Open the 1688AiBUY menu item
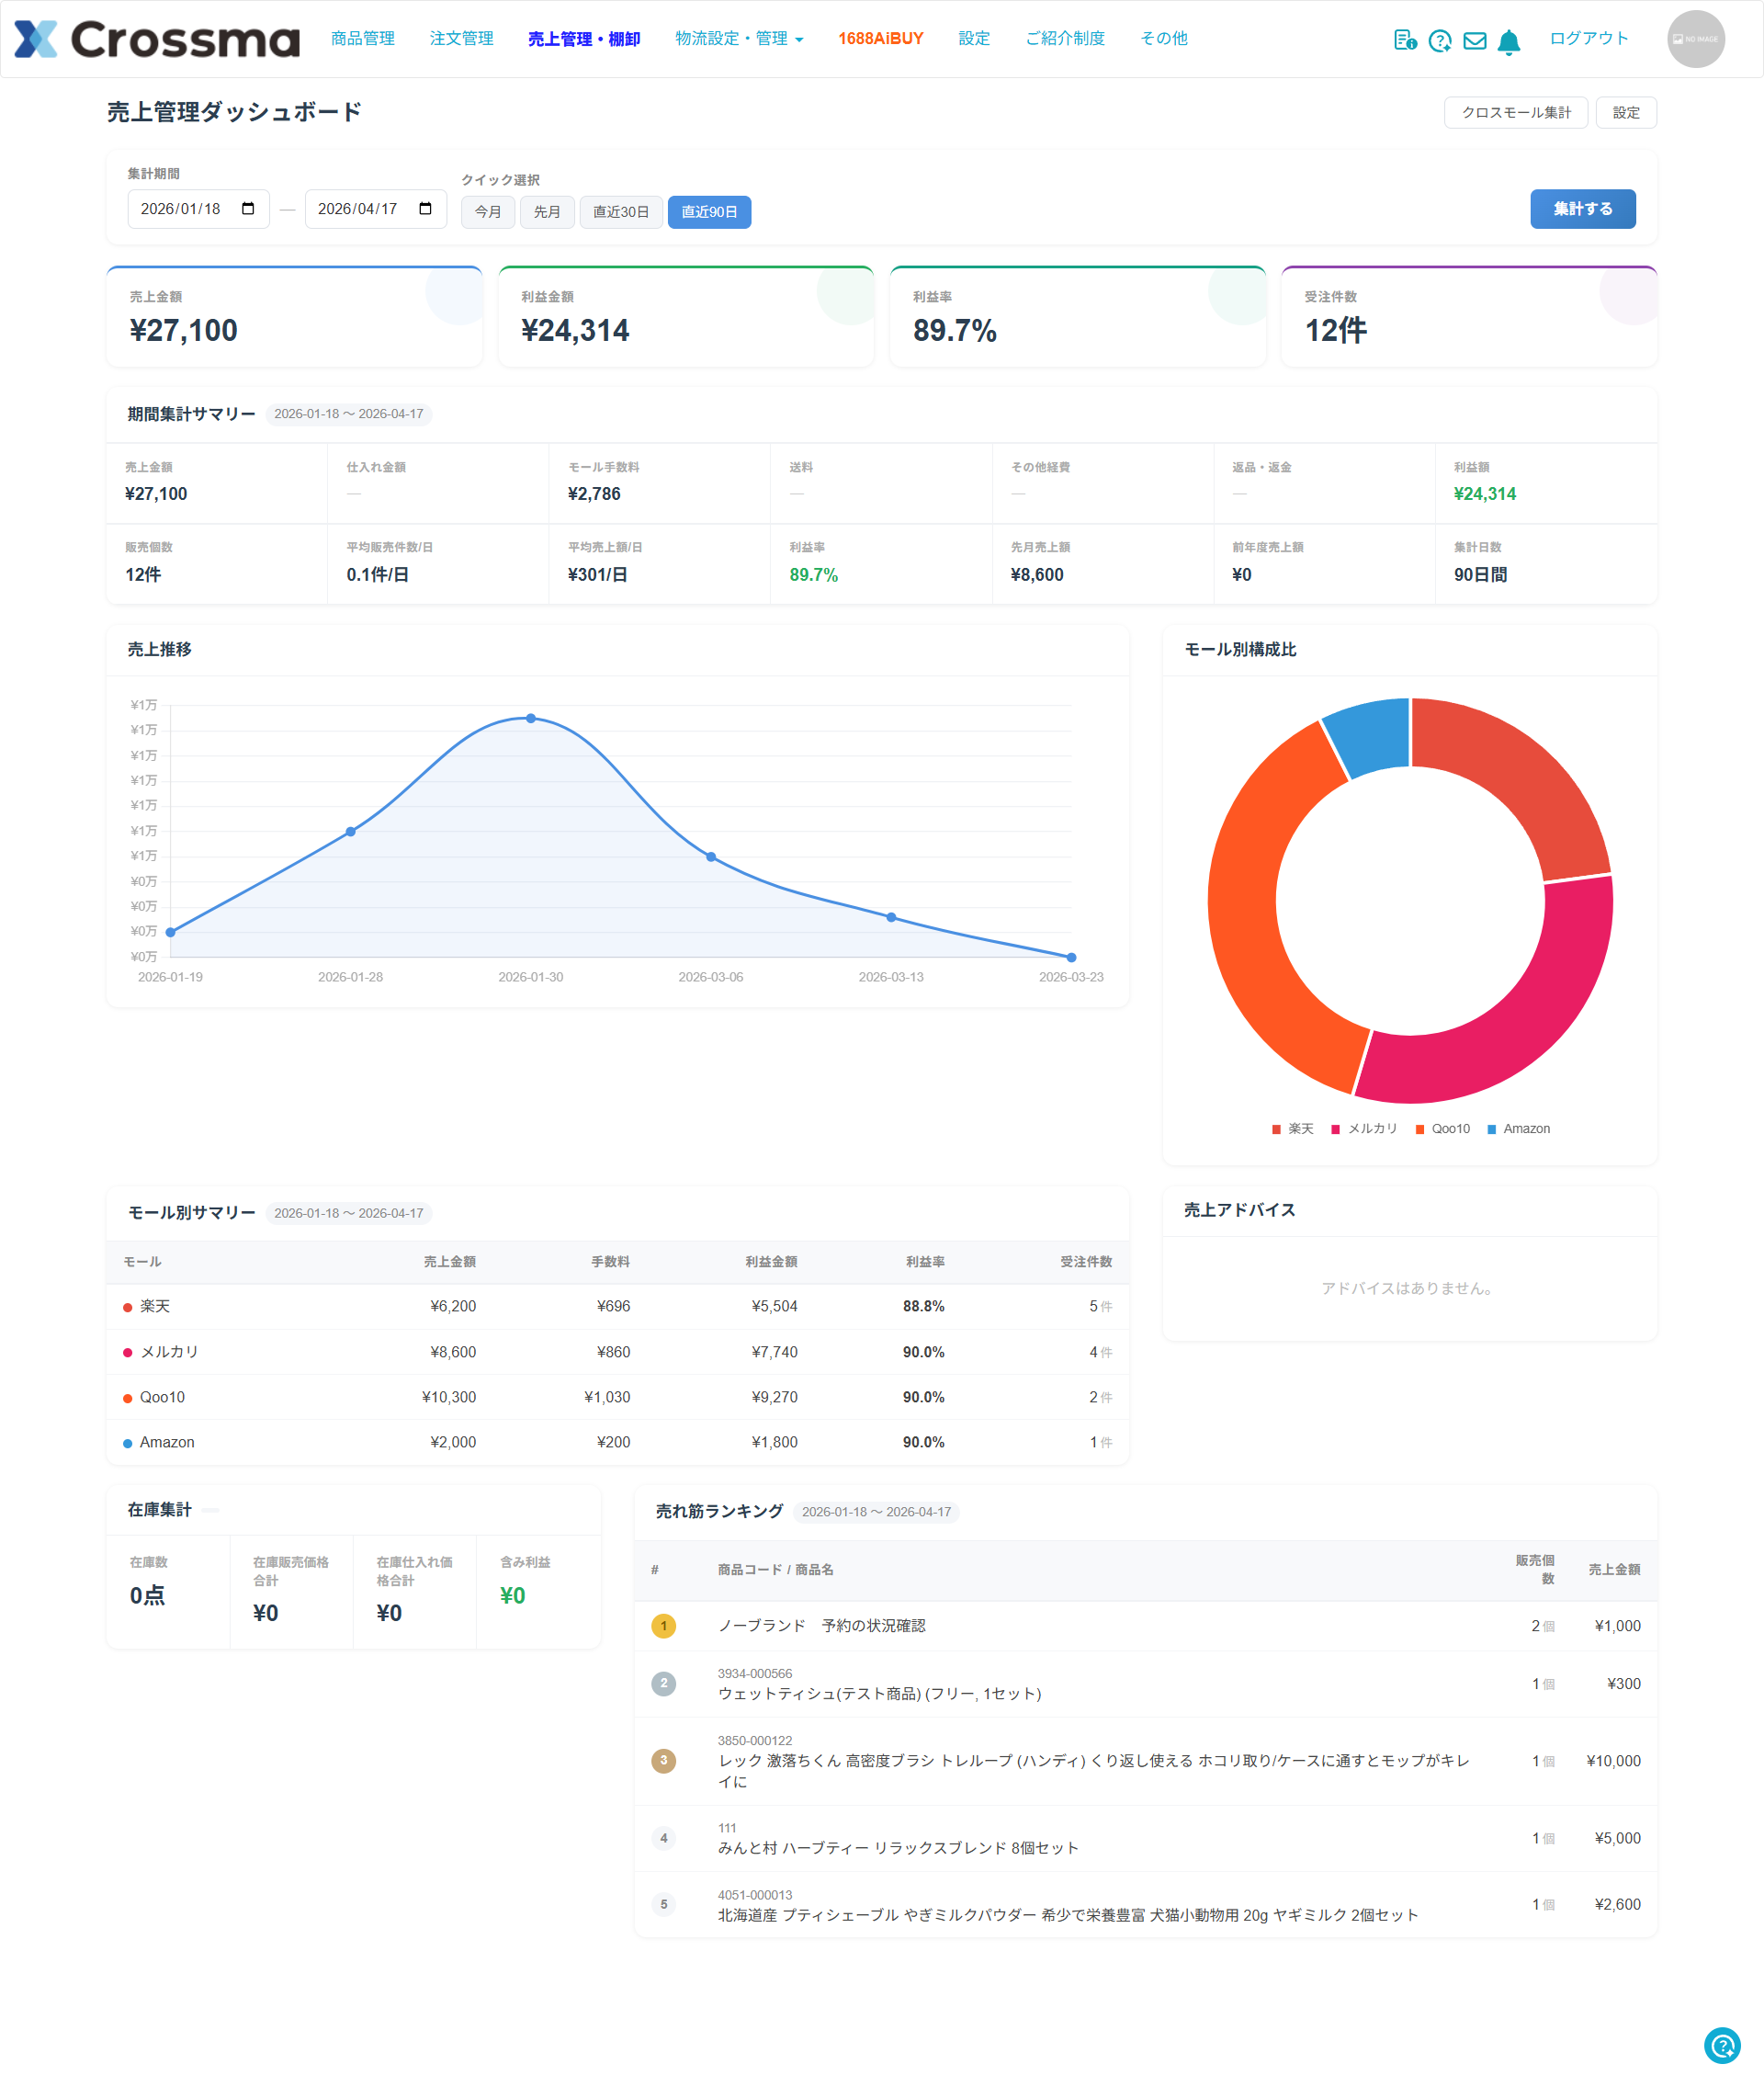Image resolution: width=1764 pixels, height=2087 pixels. [x=880, y=39]
